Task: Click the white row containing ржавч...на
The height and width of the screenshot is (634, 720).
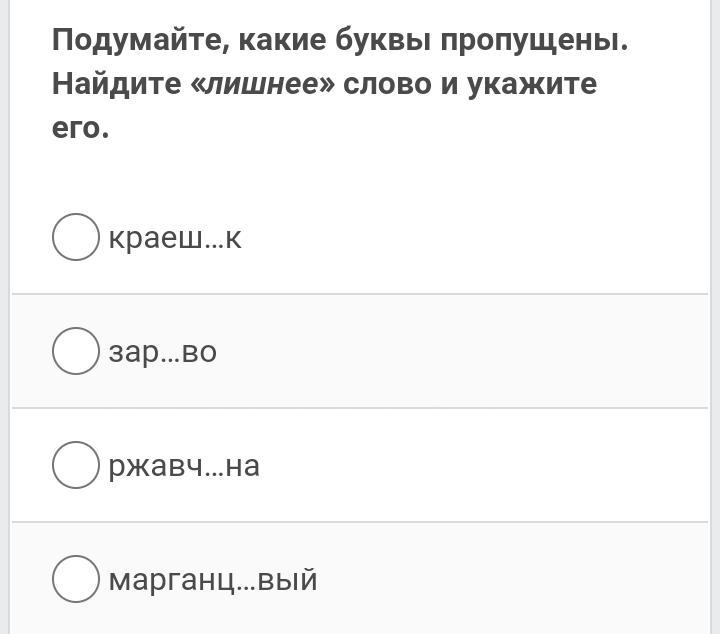Action: point(360,465)
